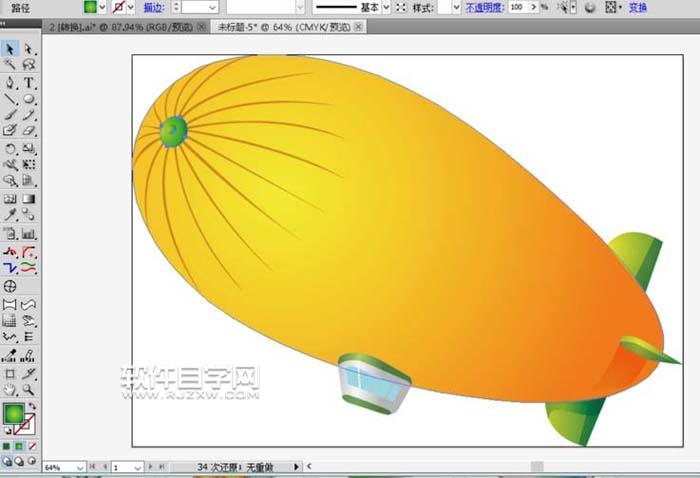Screen dimensions: 700x478
Task: Activate the Zoom magnifier tool
Action: click(x=29, y=388)
